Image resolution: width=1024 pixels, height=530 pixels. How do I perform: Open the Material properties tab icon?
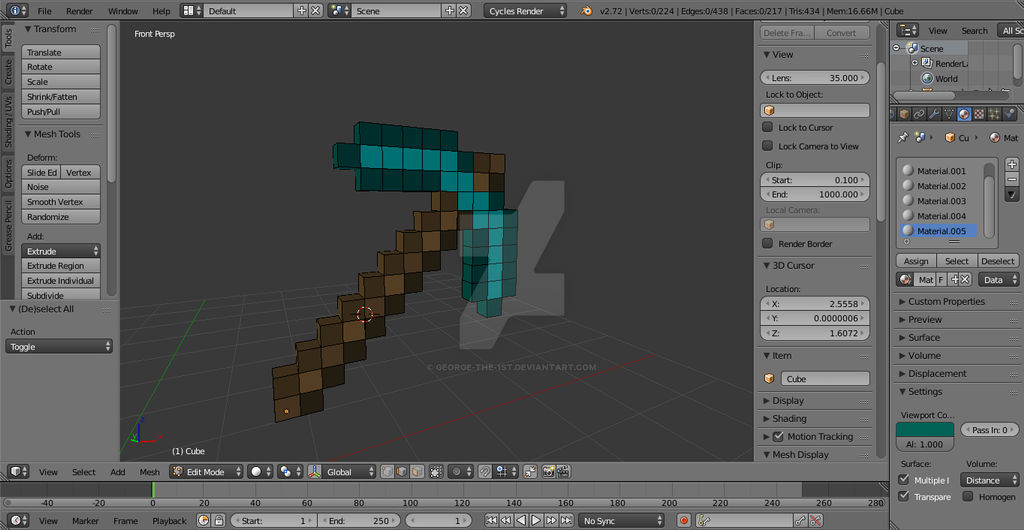964,114
